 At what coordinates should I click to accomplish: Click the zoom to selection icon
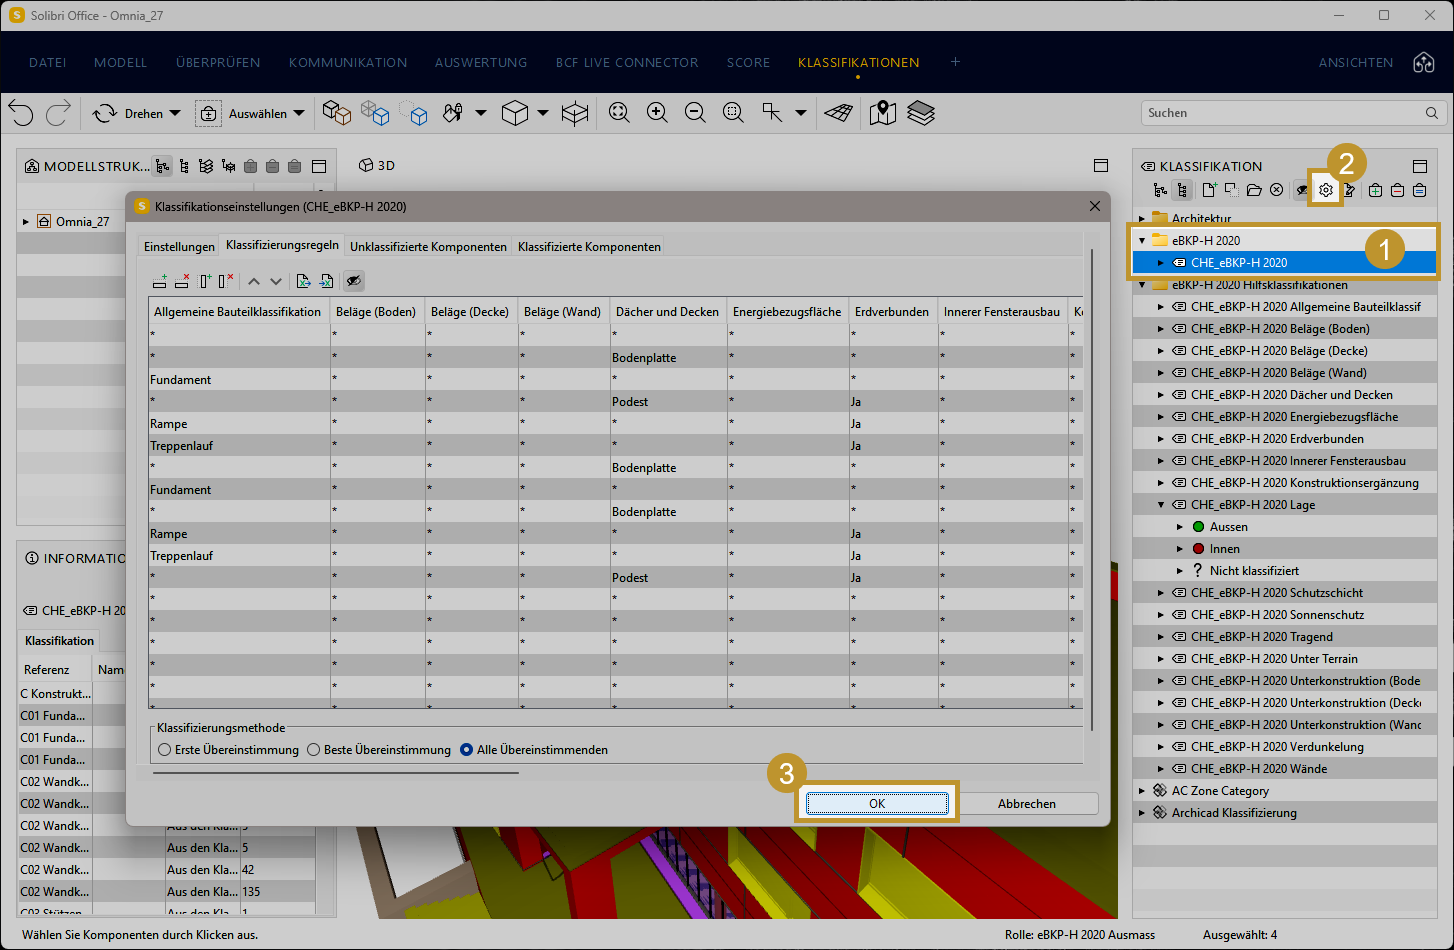(x=733, y=113)
